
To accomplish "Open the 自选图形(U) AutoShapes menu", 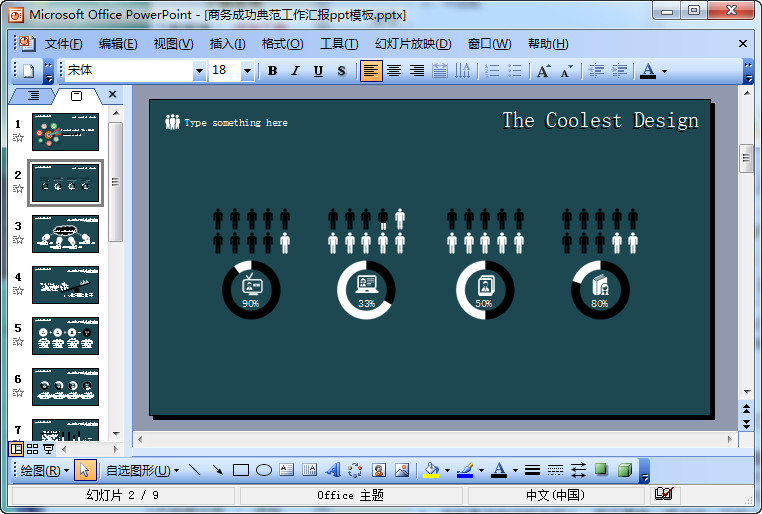I will (142, 470).
